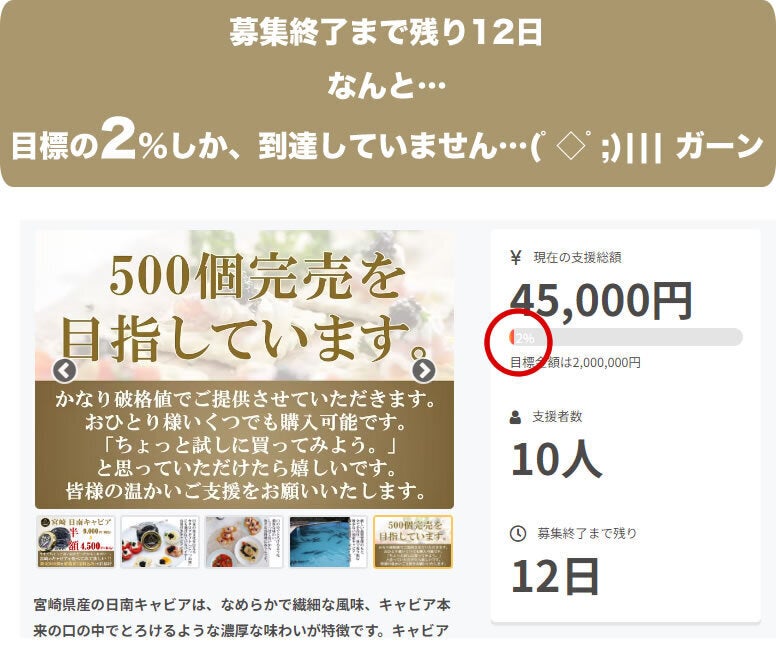Click the 10人 supporters count
776x658 pixels.
pos(555,460)
